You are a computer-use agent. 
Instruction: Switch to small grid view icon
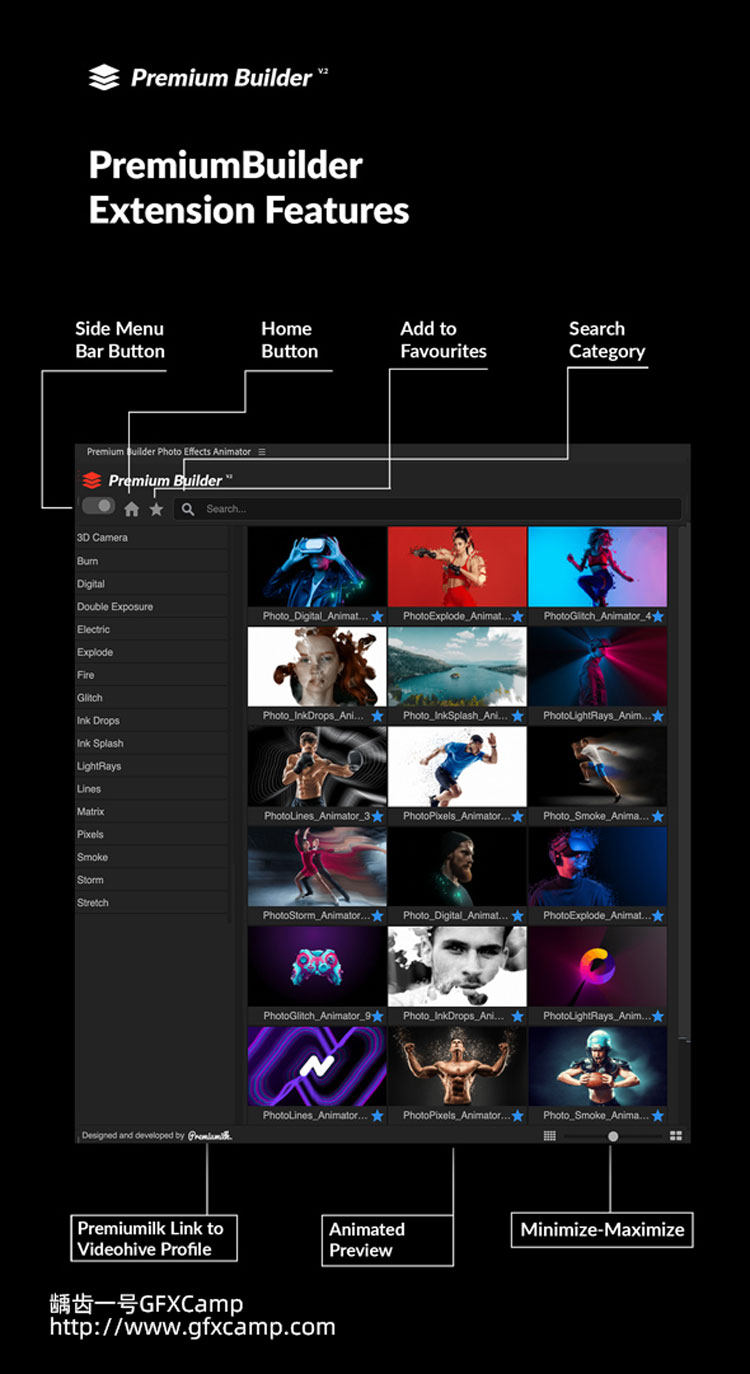549,1136
